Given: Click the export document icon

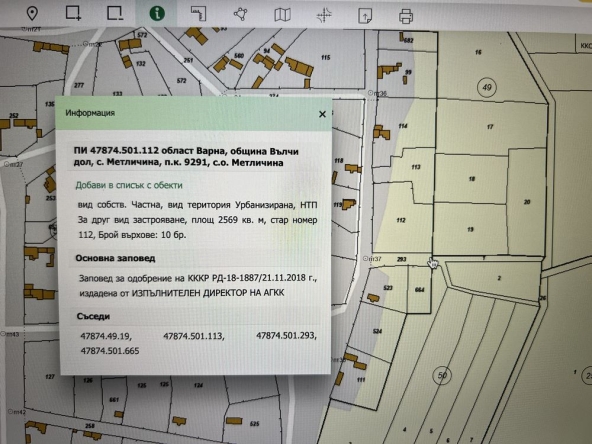Looking at the screenshot, I should (365, 16).
